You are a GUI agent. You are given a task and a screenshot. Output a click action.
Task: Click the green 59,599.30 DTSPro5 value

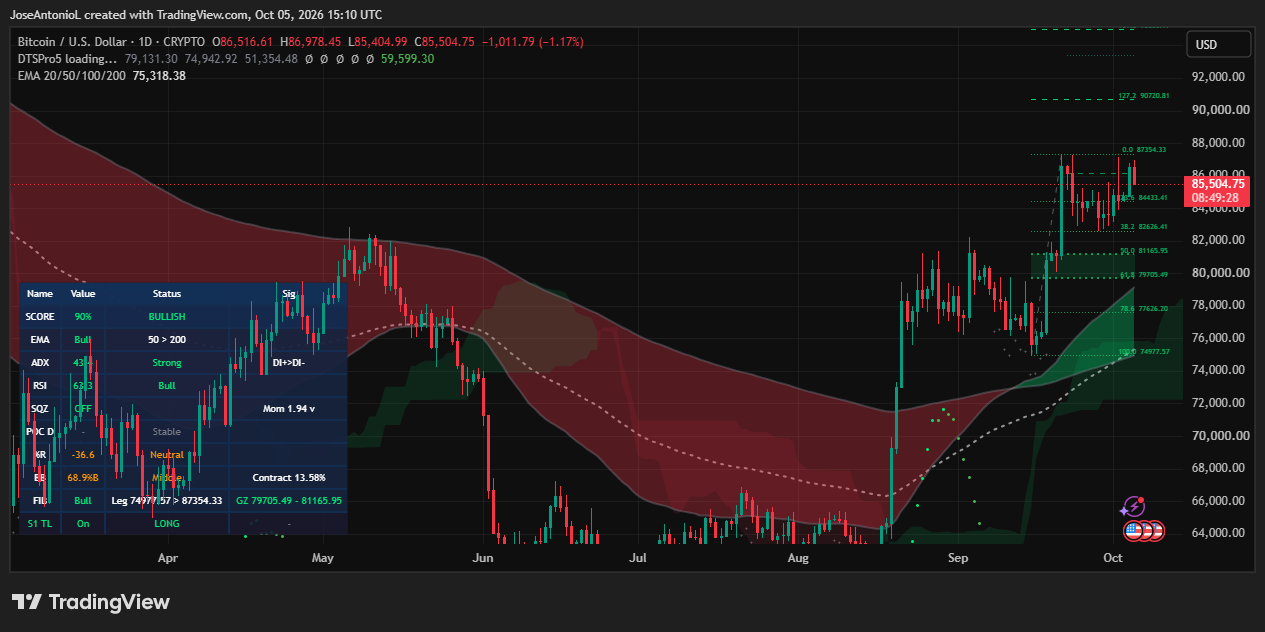pyautogui.click(x=408, y=59)
